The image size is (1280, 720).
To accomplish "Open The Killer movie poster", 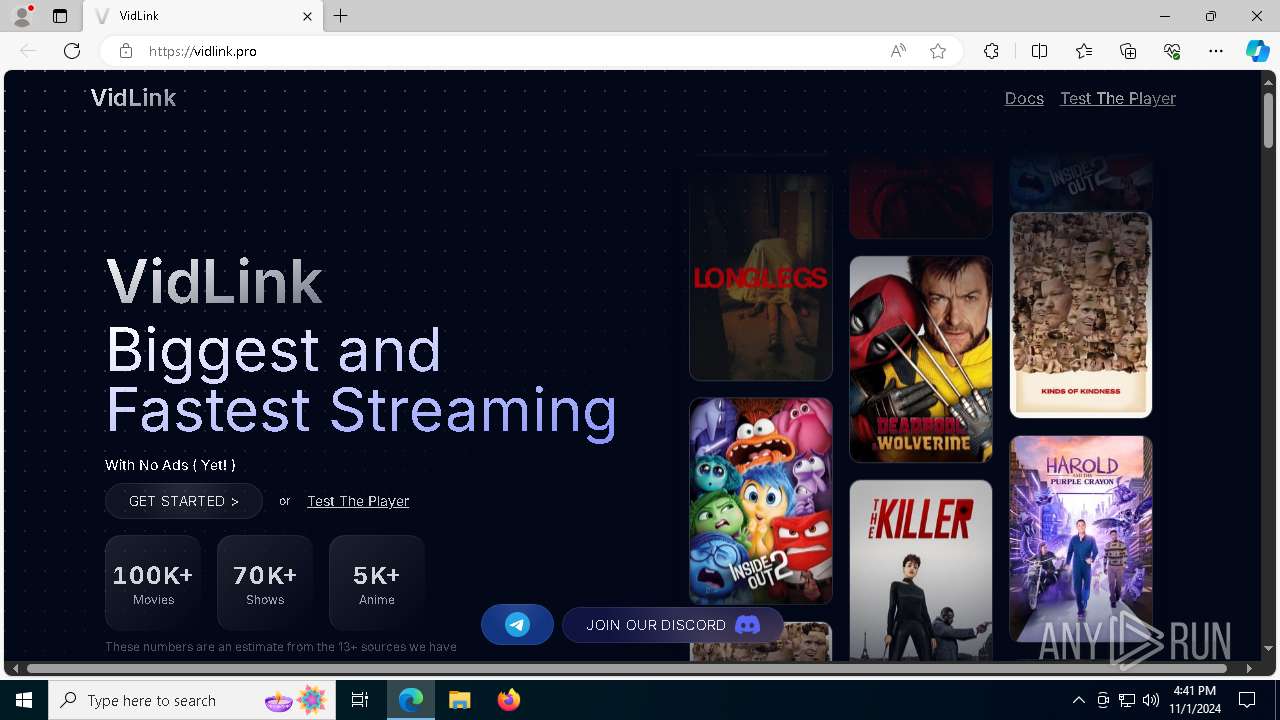I will coord(921,570).
